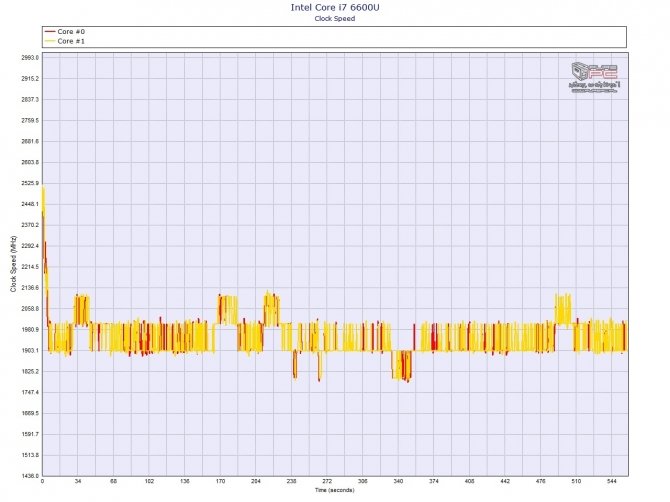Screen dimensions: 670x502
Task: Click the chart title Intel Core i7 6600U
Action: [x=335, y=7]
